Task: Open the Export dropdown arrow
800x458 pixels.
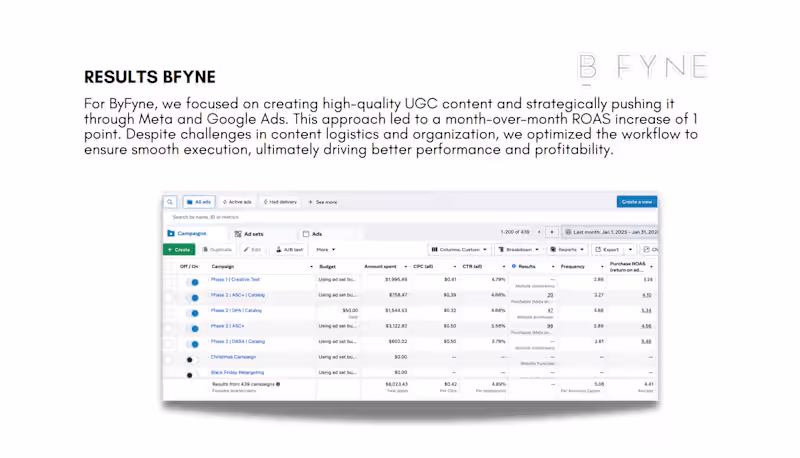Action: 630,250
